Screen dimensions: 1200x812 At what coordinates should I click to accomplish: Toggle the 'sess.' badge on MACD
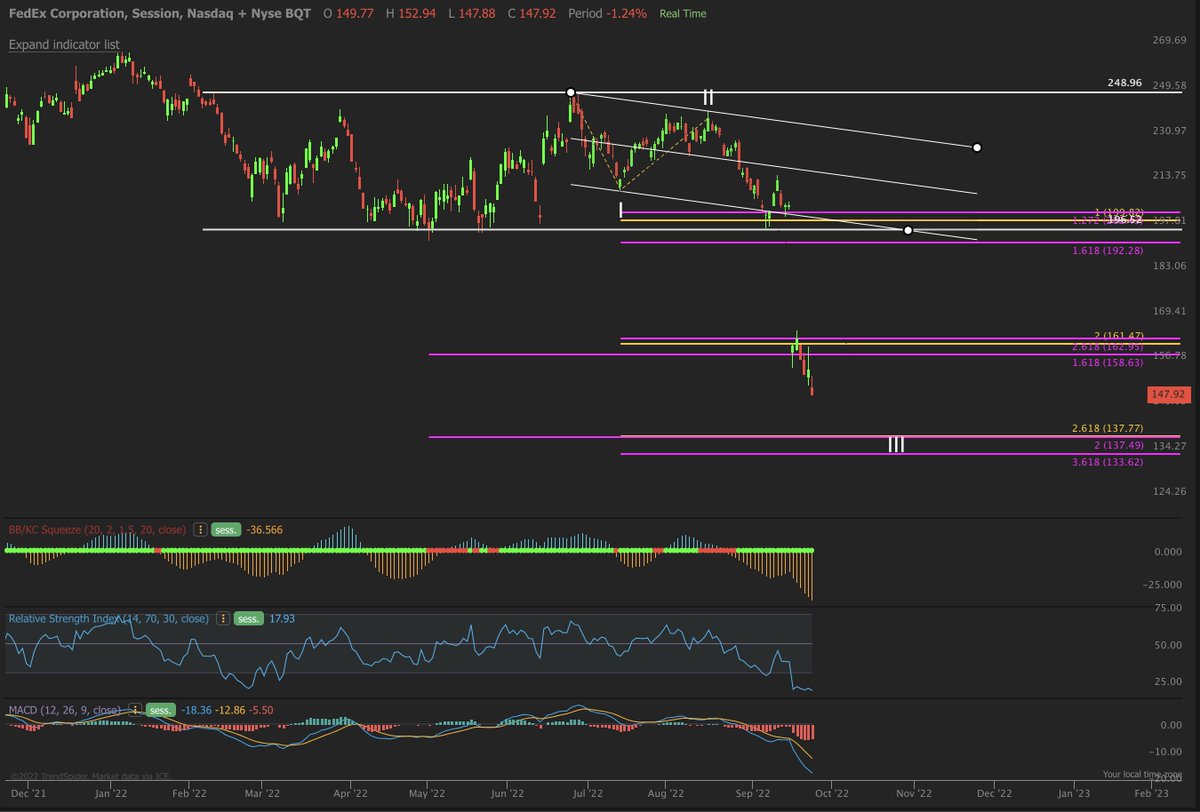tap(162, 710)
